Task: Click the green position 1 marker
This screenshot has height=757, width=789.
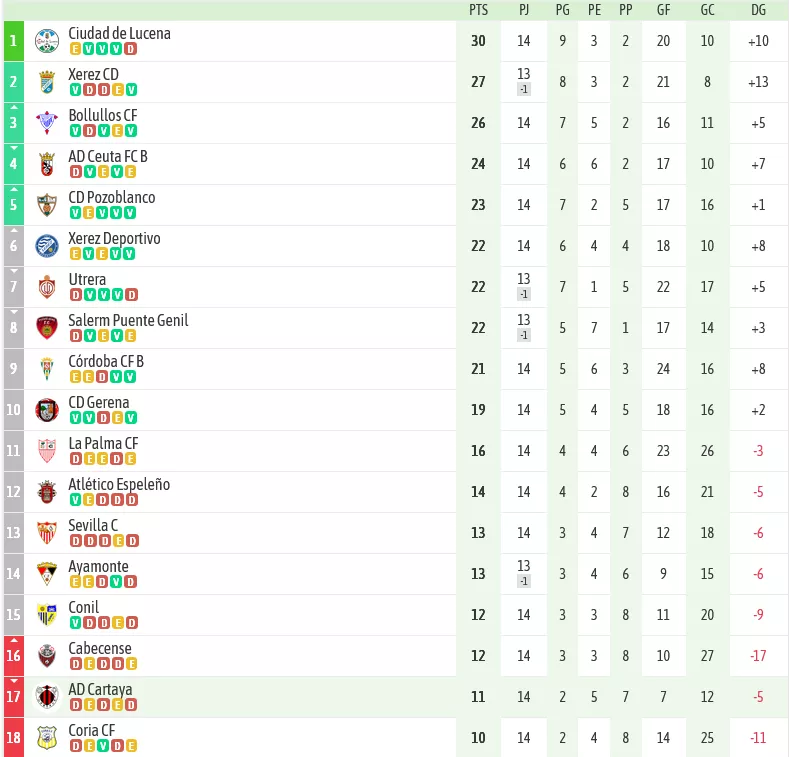Action: pos(14,41)
